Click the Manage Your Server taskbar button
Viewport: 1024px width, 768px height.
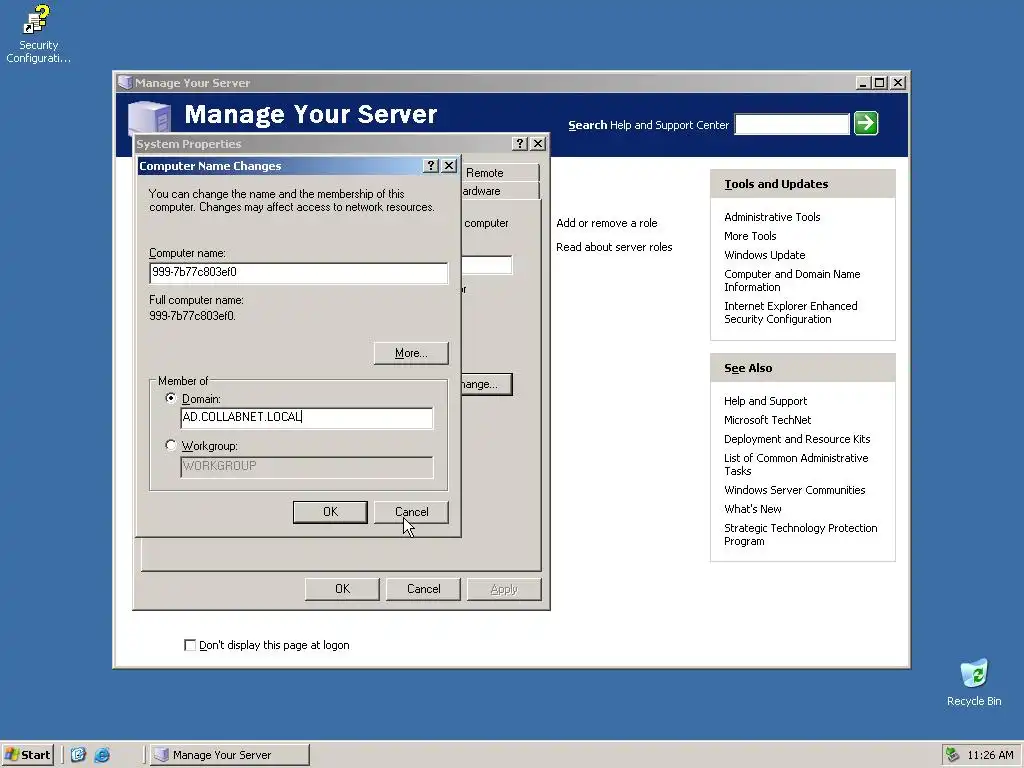tap(229, 755)
